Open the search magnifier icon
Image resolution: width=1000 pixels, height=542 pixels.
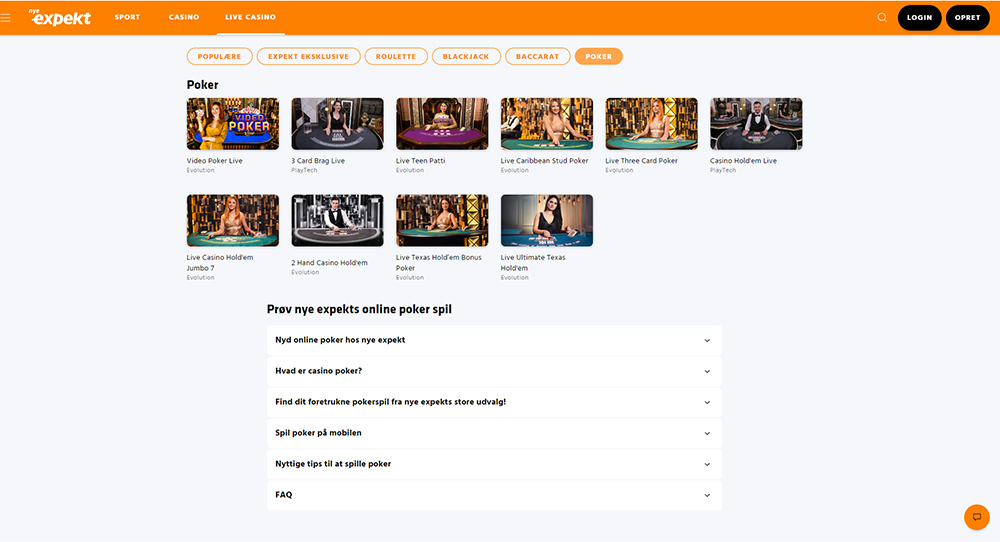tap(882, 18)
